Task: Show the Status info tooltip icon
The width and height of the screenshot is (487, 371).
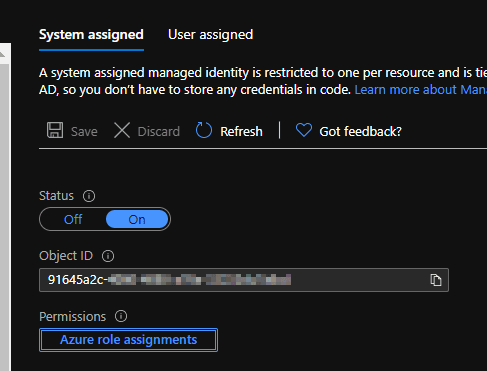Action: [x=89, y=196]
